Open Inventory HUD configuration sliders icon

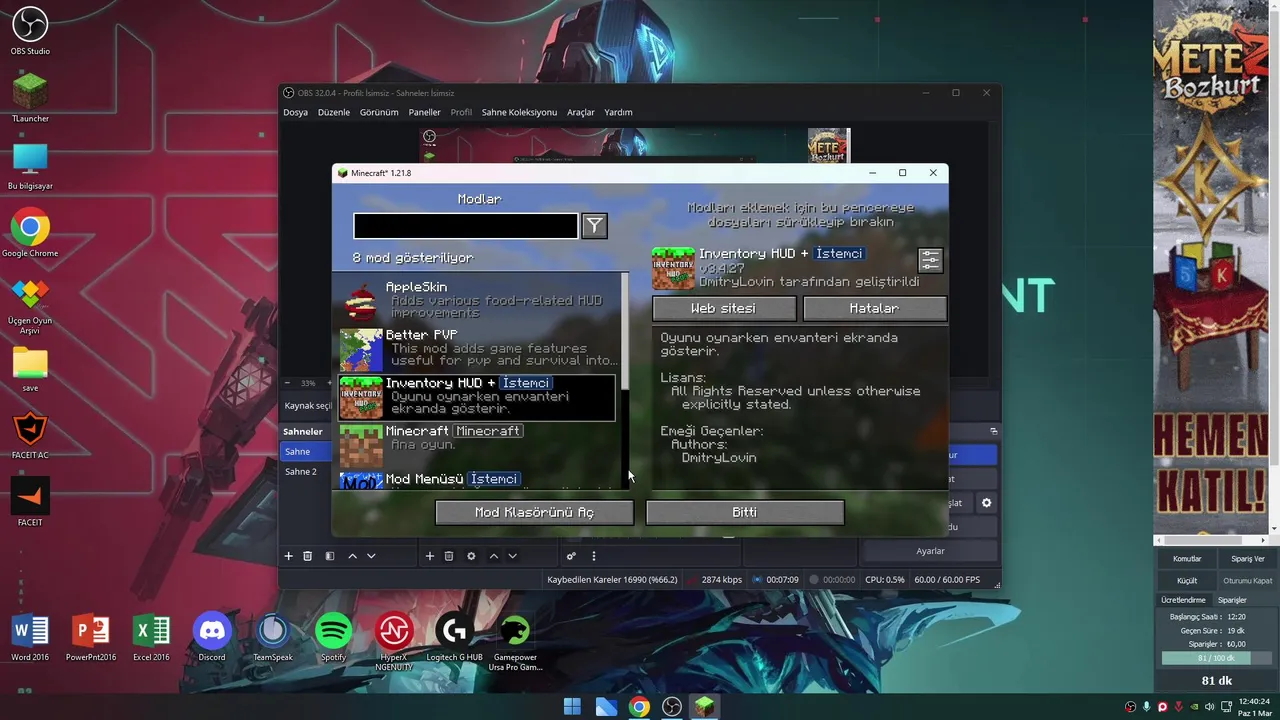coord(930,260)
